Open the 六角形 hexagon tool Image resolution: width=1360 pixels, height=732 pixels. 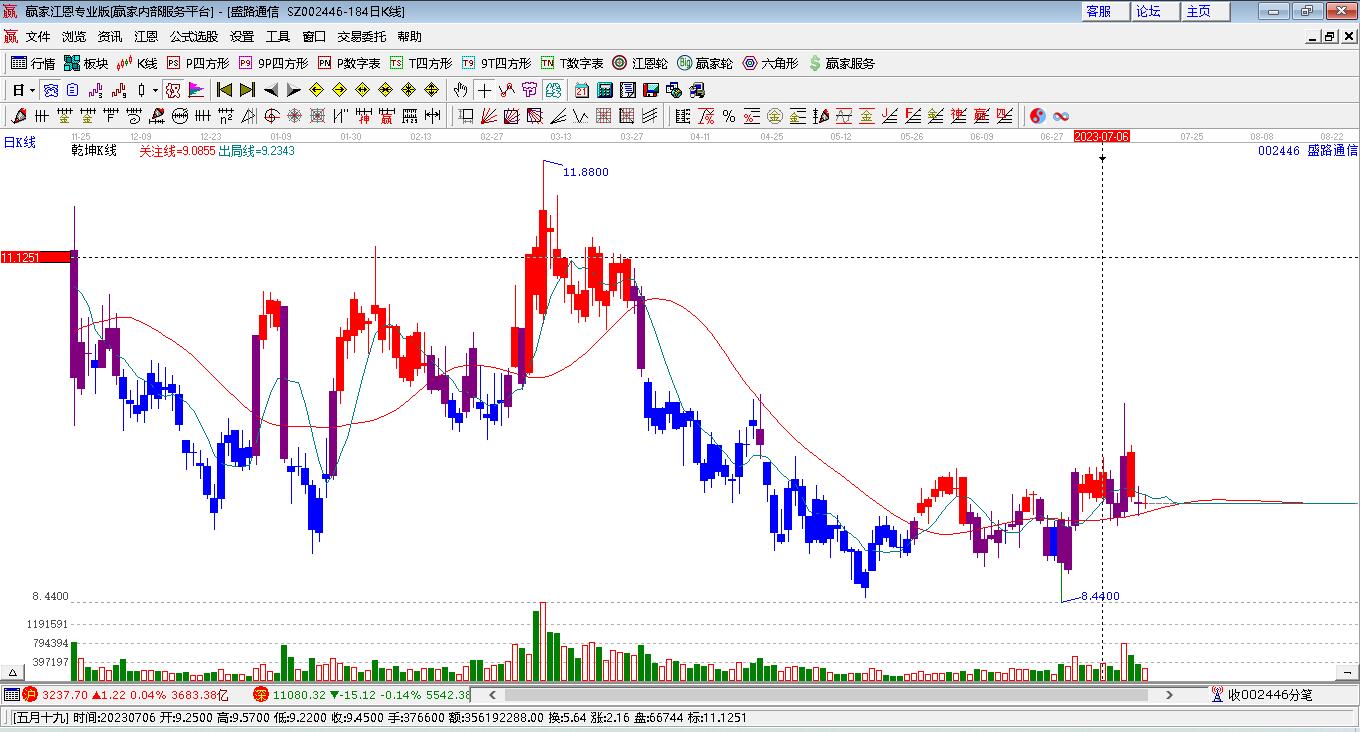770,63
